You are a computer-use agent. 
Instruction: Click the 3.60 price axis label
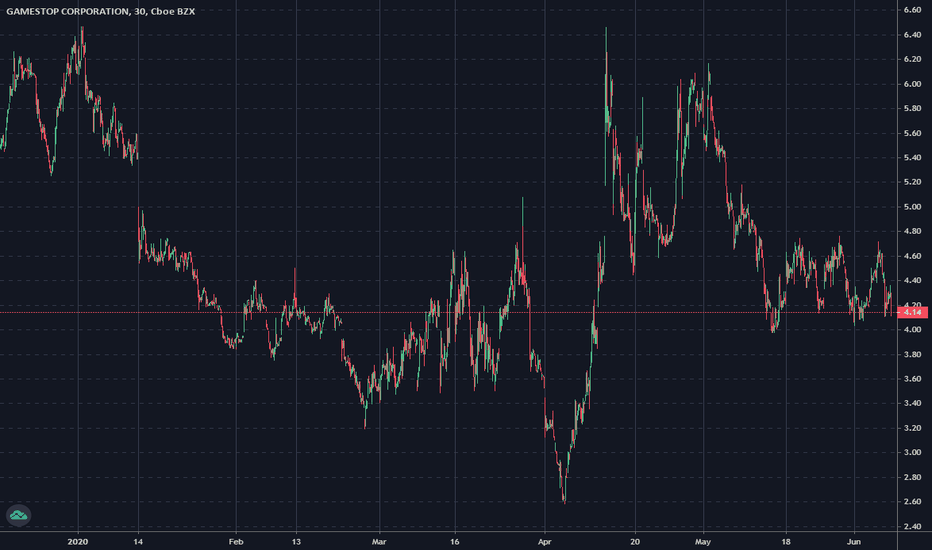pos(912,379)
